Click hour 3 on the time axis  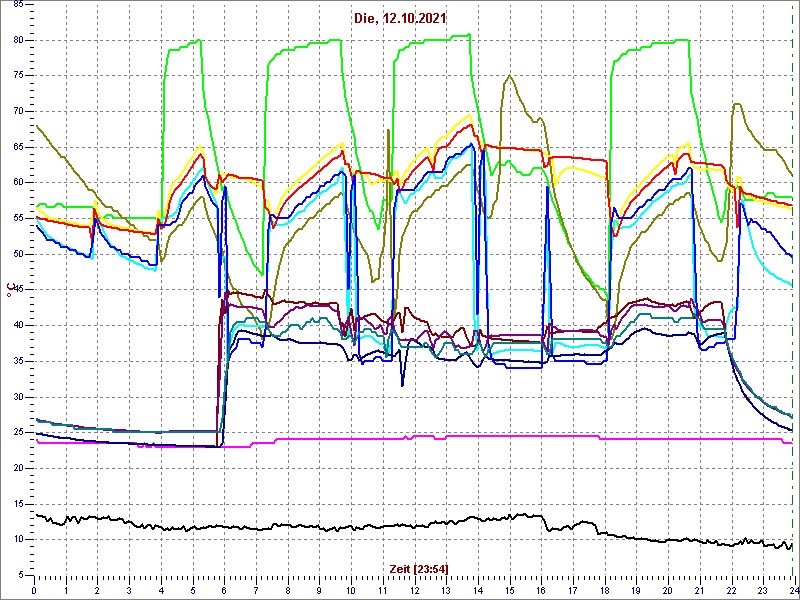coord(129,590)
